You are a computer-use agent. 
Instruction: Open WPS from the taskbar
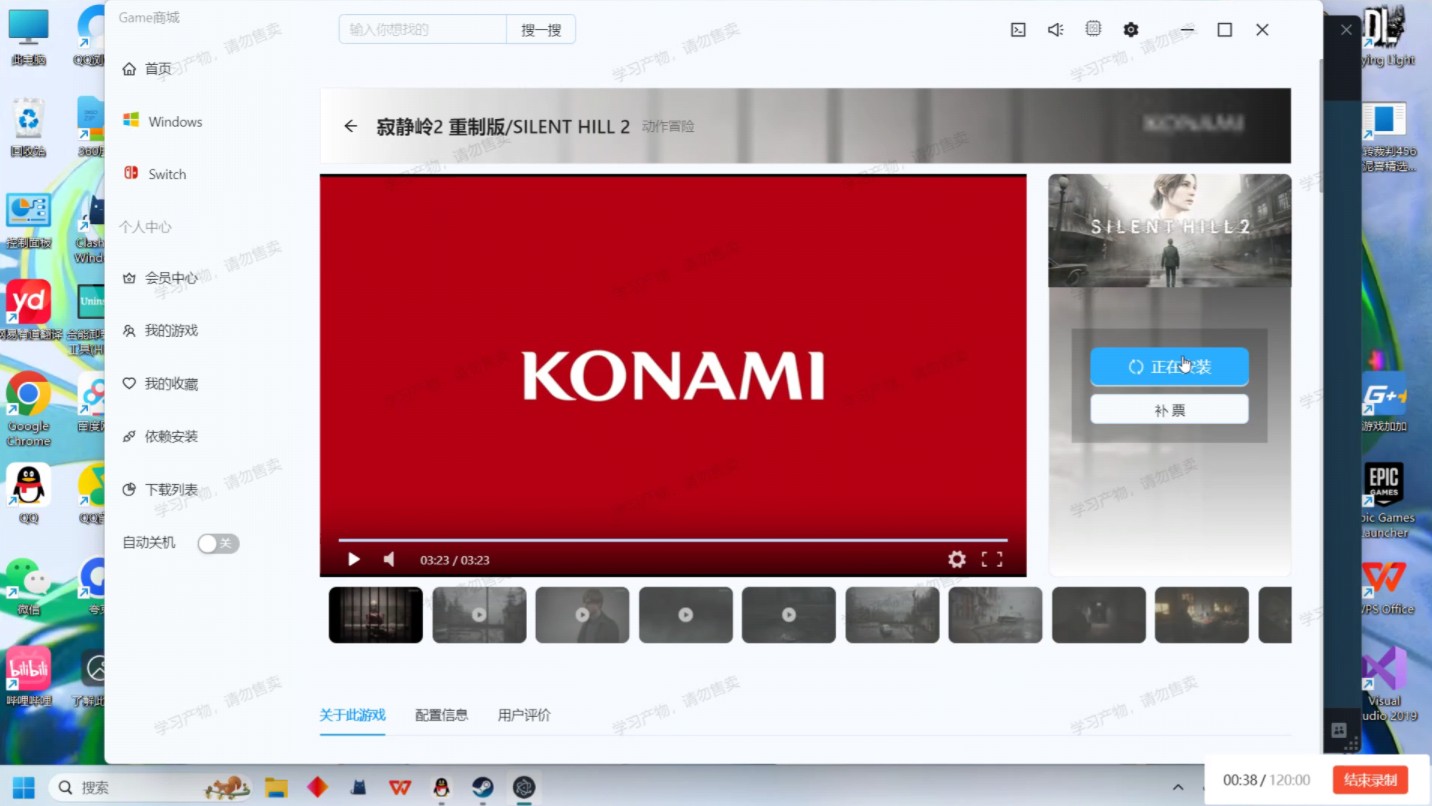tap(400, 788)
